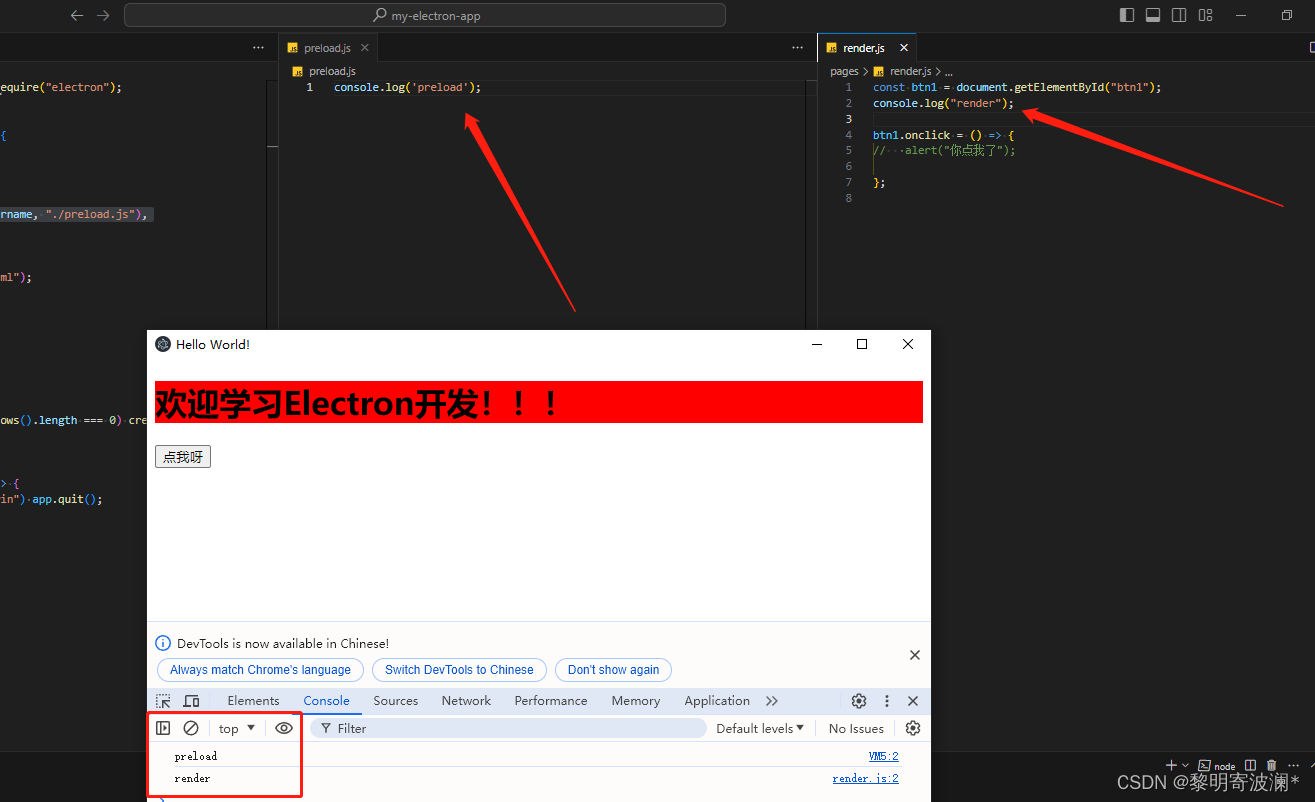Click the commented alert line in render.js
The width and height of the screenshot is (1315, 802).
943,151
